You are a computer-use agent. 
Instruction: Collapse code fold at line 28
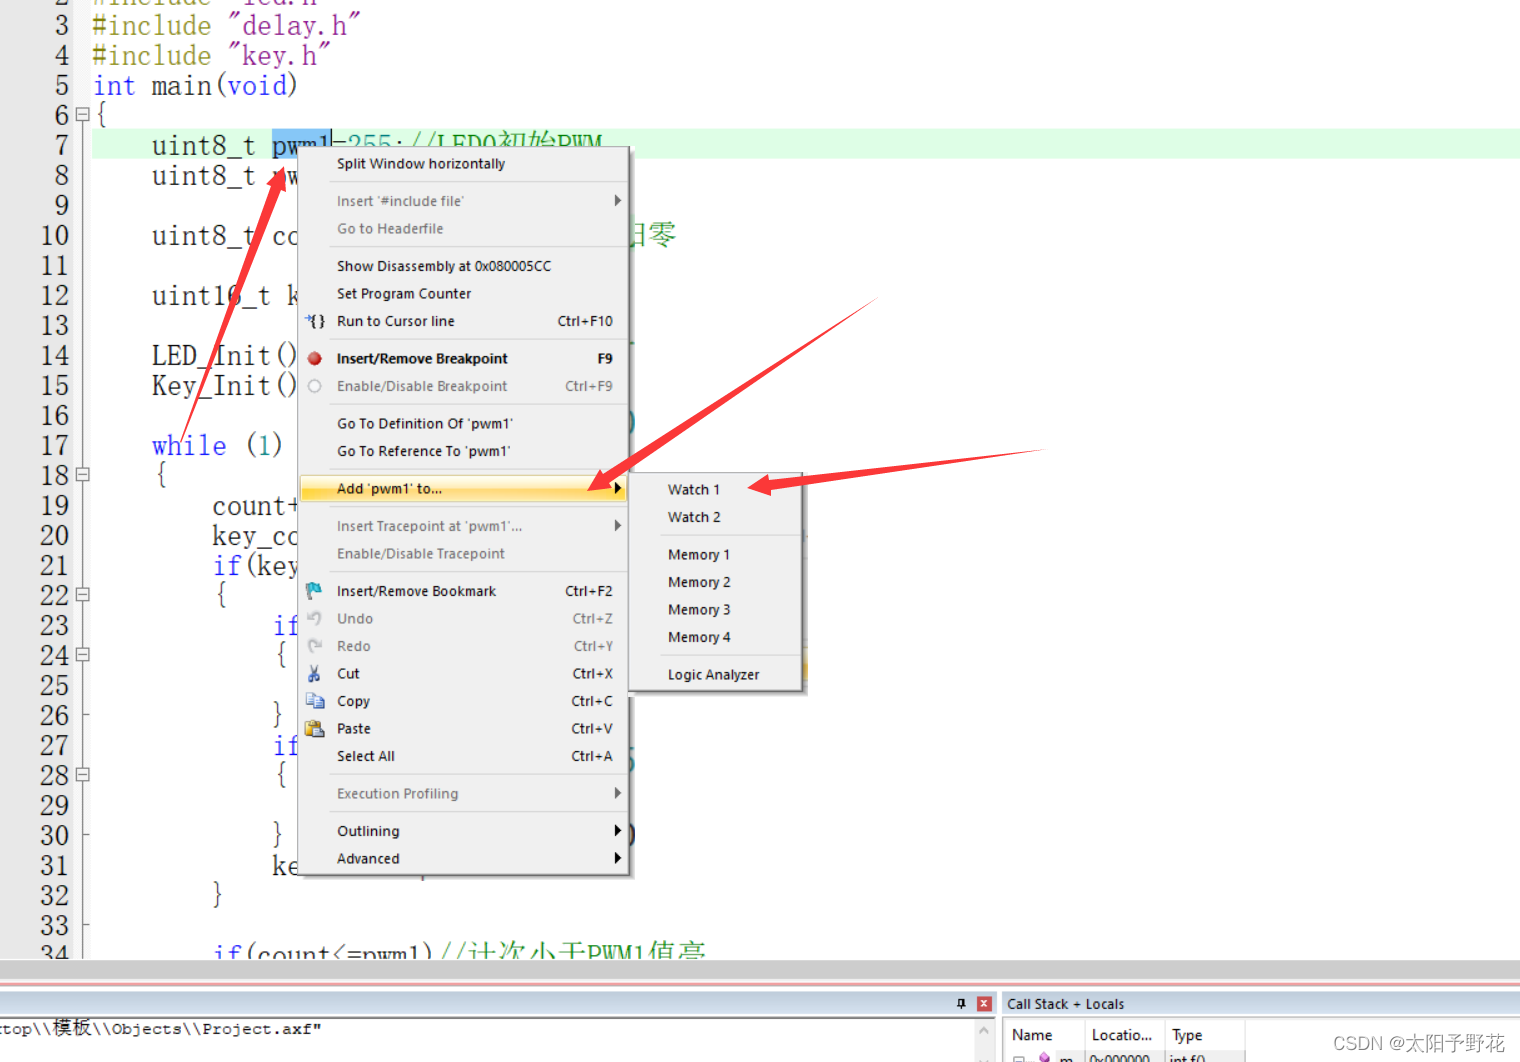83,775
